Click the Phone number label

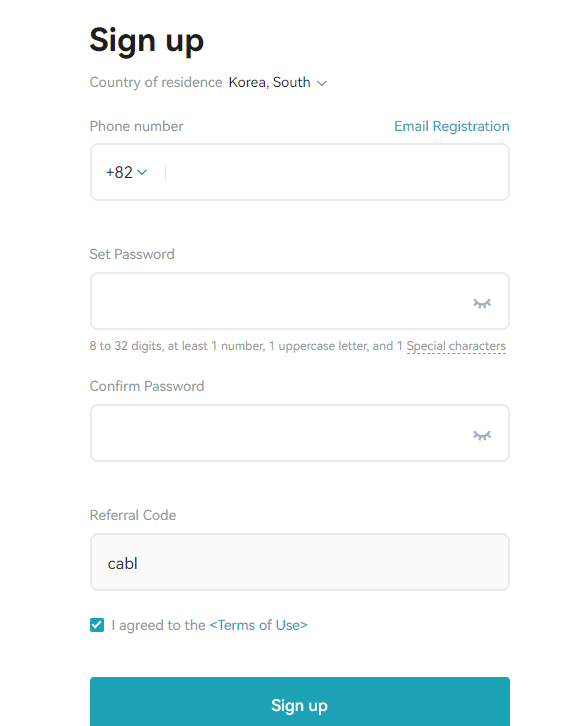[x=136, y=126]
